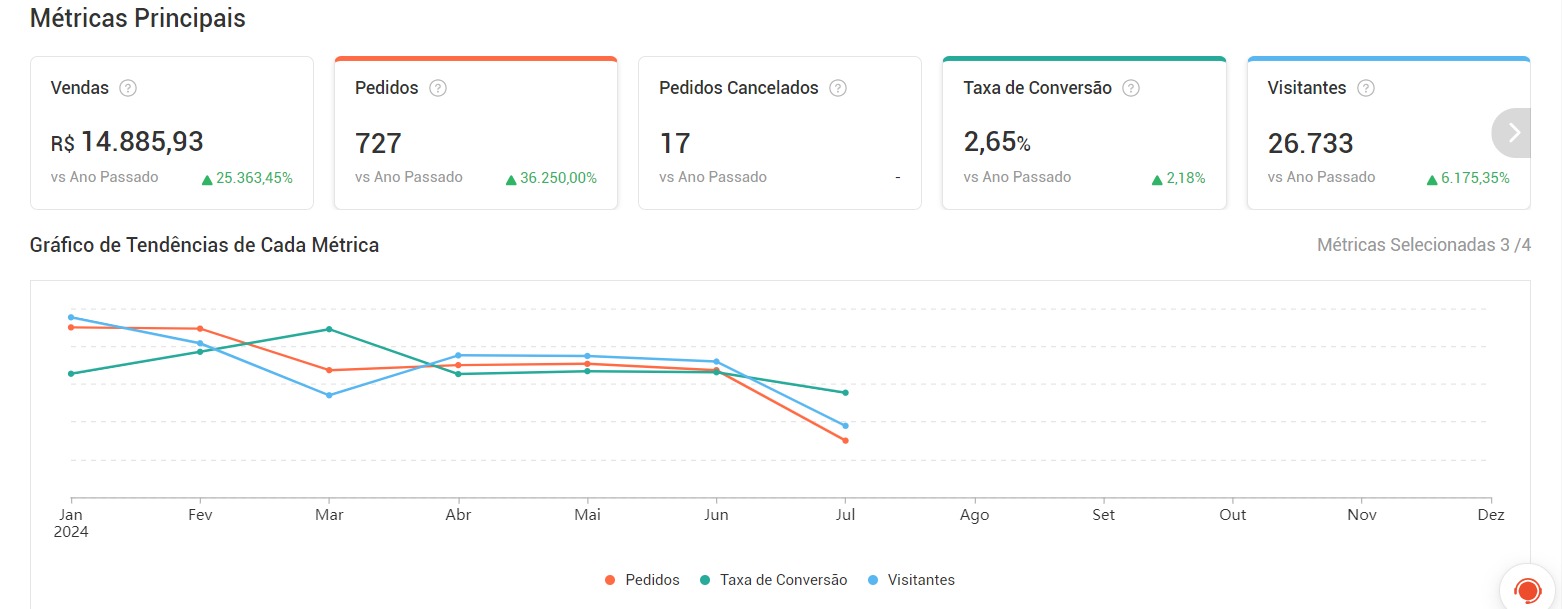
Task: Deselect the Taxa de Conversão card
Action: pos(1084,133)
